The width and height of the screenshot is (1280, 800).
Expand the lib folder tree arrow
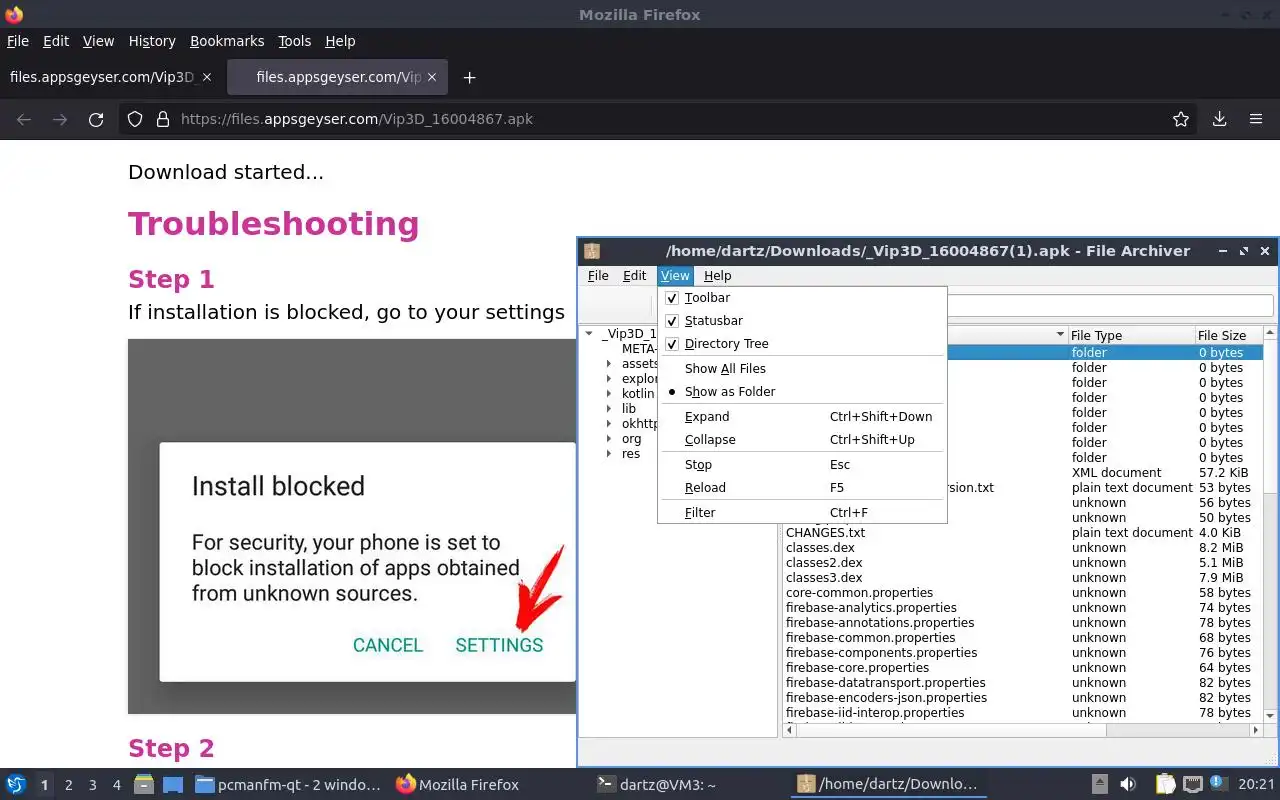[608, 409]
